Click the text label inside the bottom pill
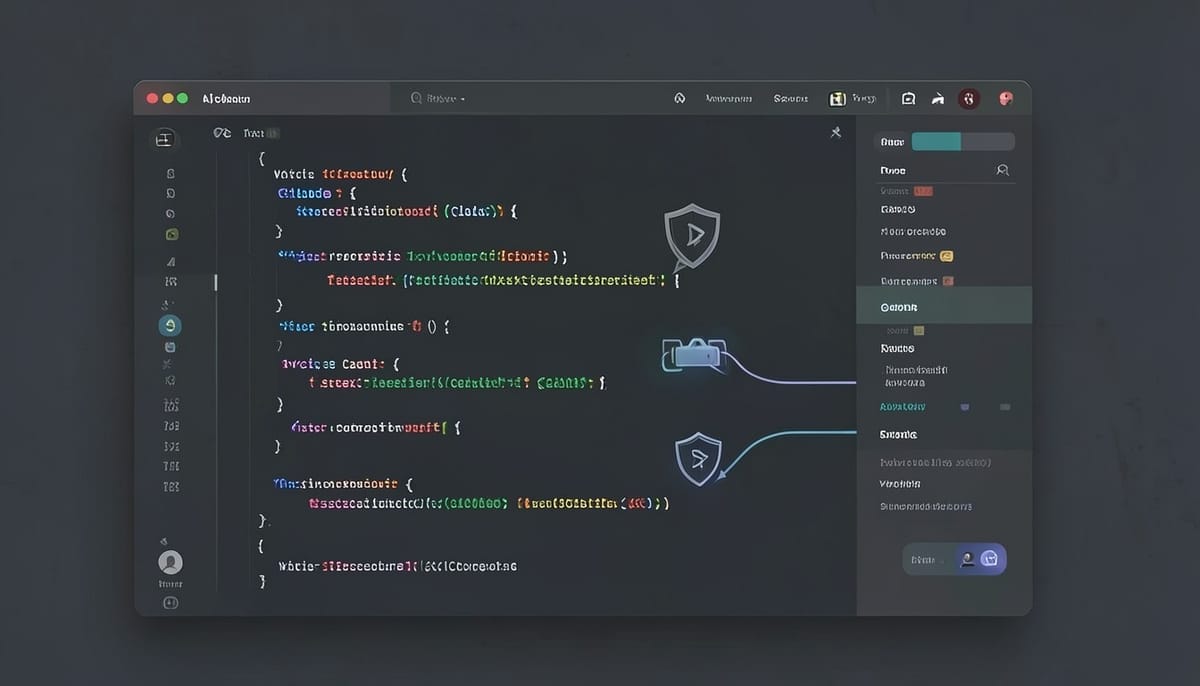Image resolution: width=1200 pixels, height=686 pixels. point(923,560)
